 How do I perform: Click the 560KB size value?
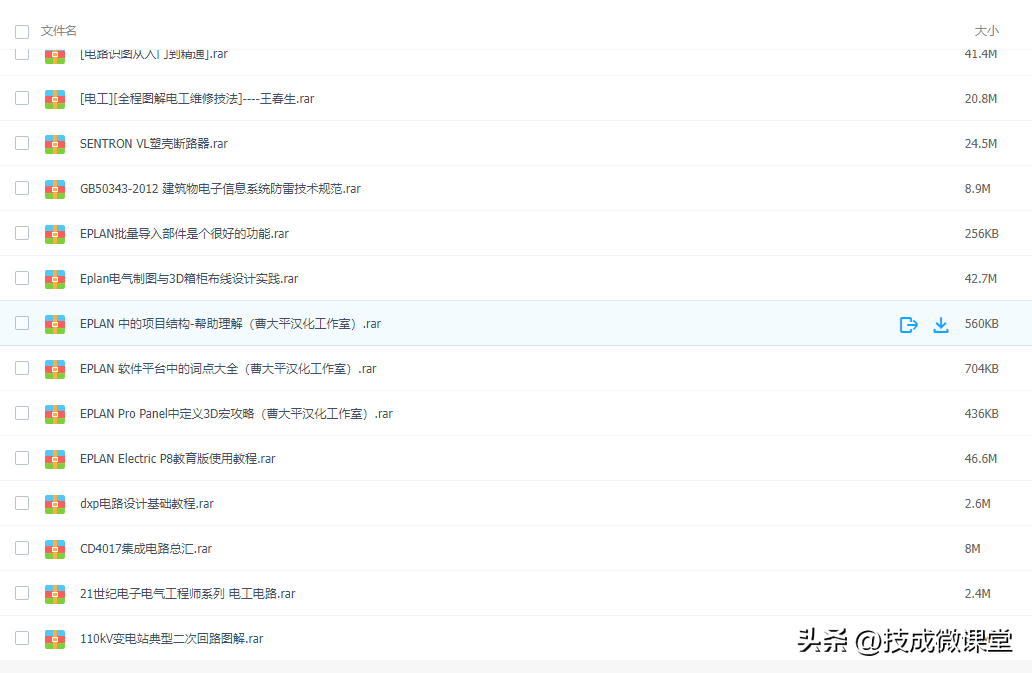[x=981, y=324]
